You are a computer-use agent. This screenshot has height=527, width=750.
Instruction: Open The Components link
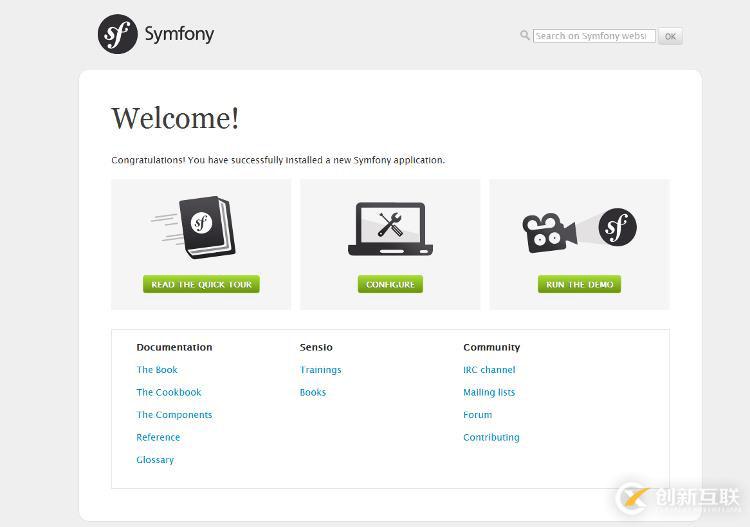tap(174, 415)
